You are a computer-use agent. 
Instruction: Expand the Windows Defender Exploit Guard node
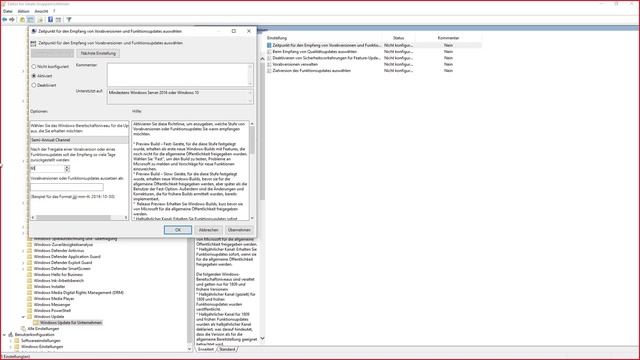(x=23, y=263)
